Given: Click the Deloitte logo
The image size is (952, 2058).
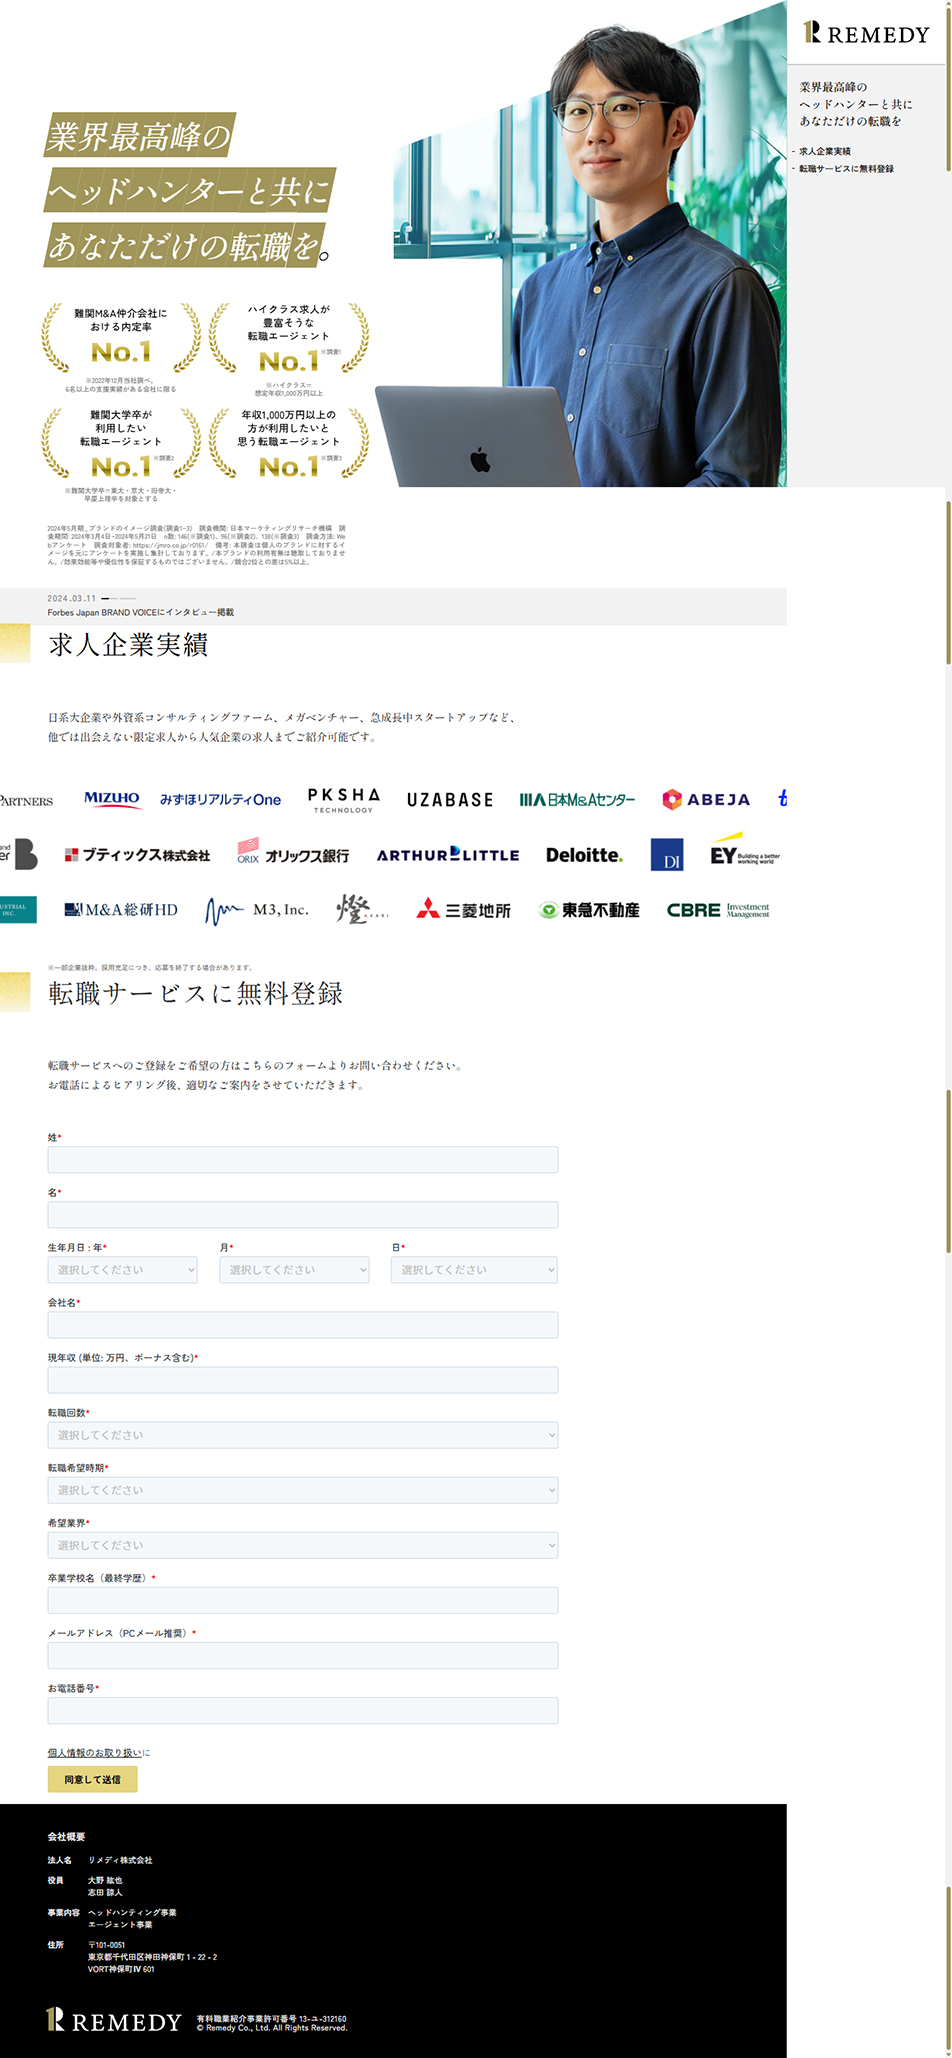Looking at the screenshot, I should point(584,855).
